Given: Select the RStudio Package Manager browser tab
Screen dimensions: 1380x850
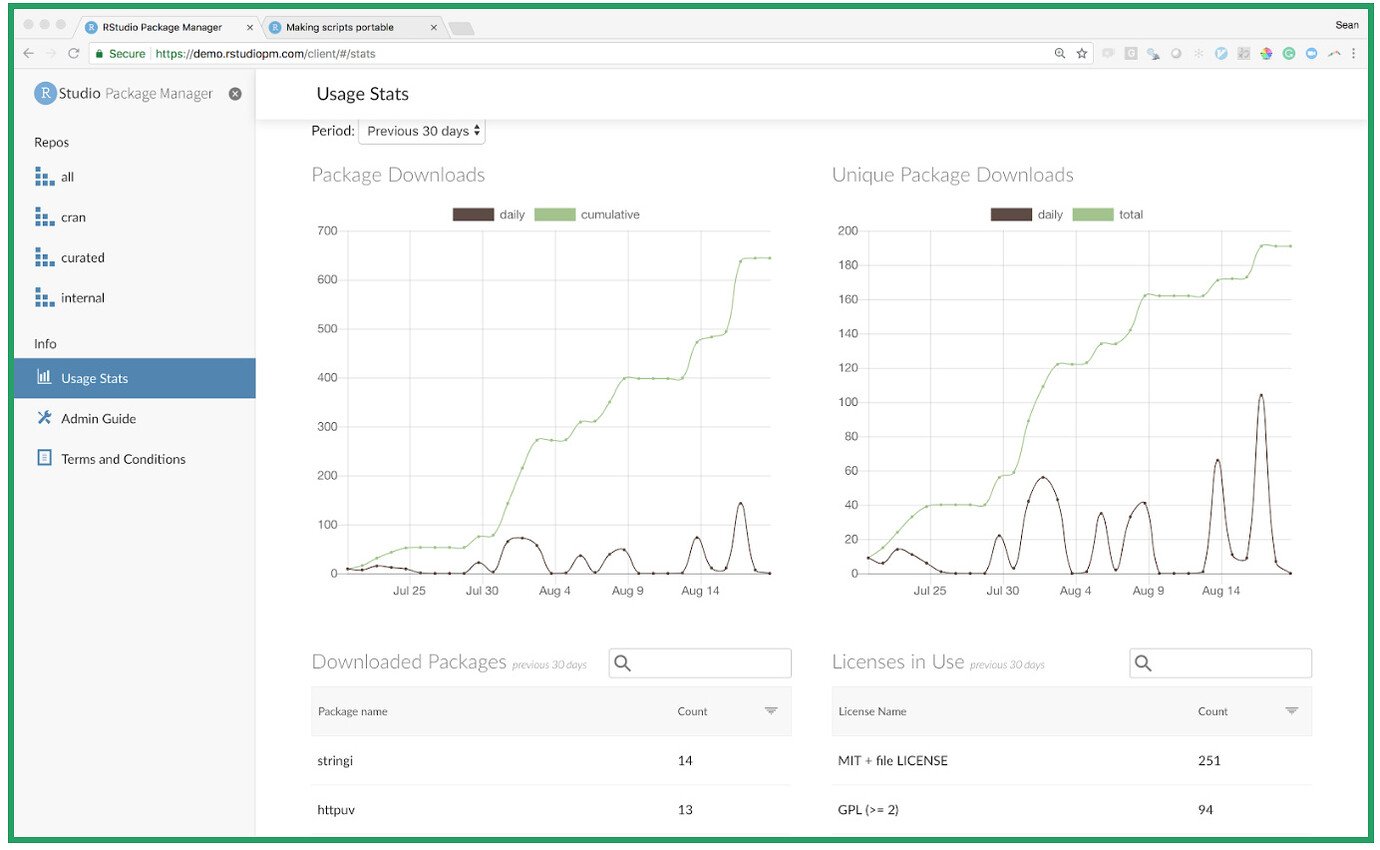Looking at the screenshot, I should [160, 27].
